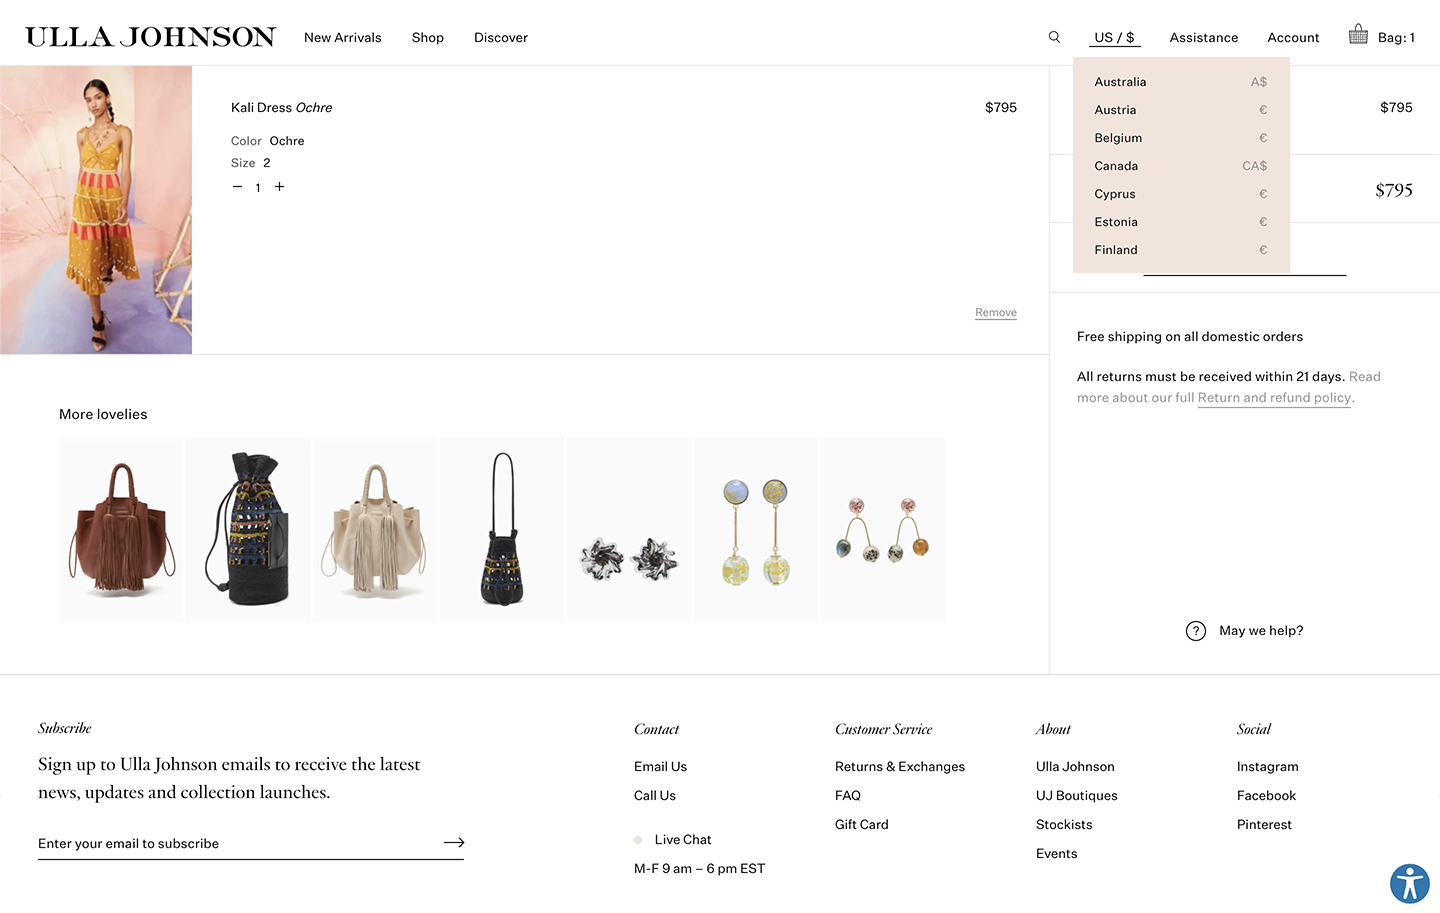Start a Live Chat session

click(683, 839)
